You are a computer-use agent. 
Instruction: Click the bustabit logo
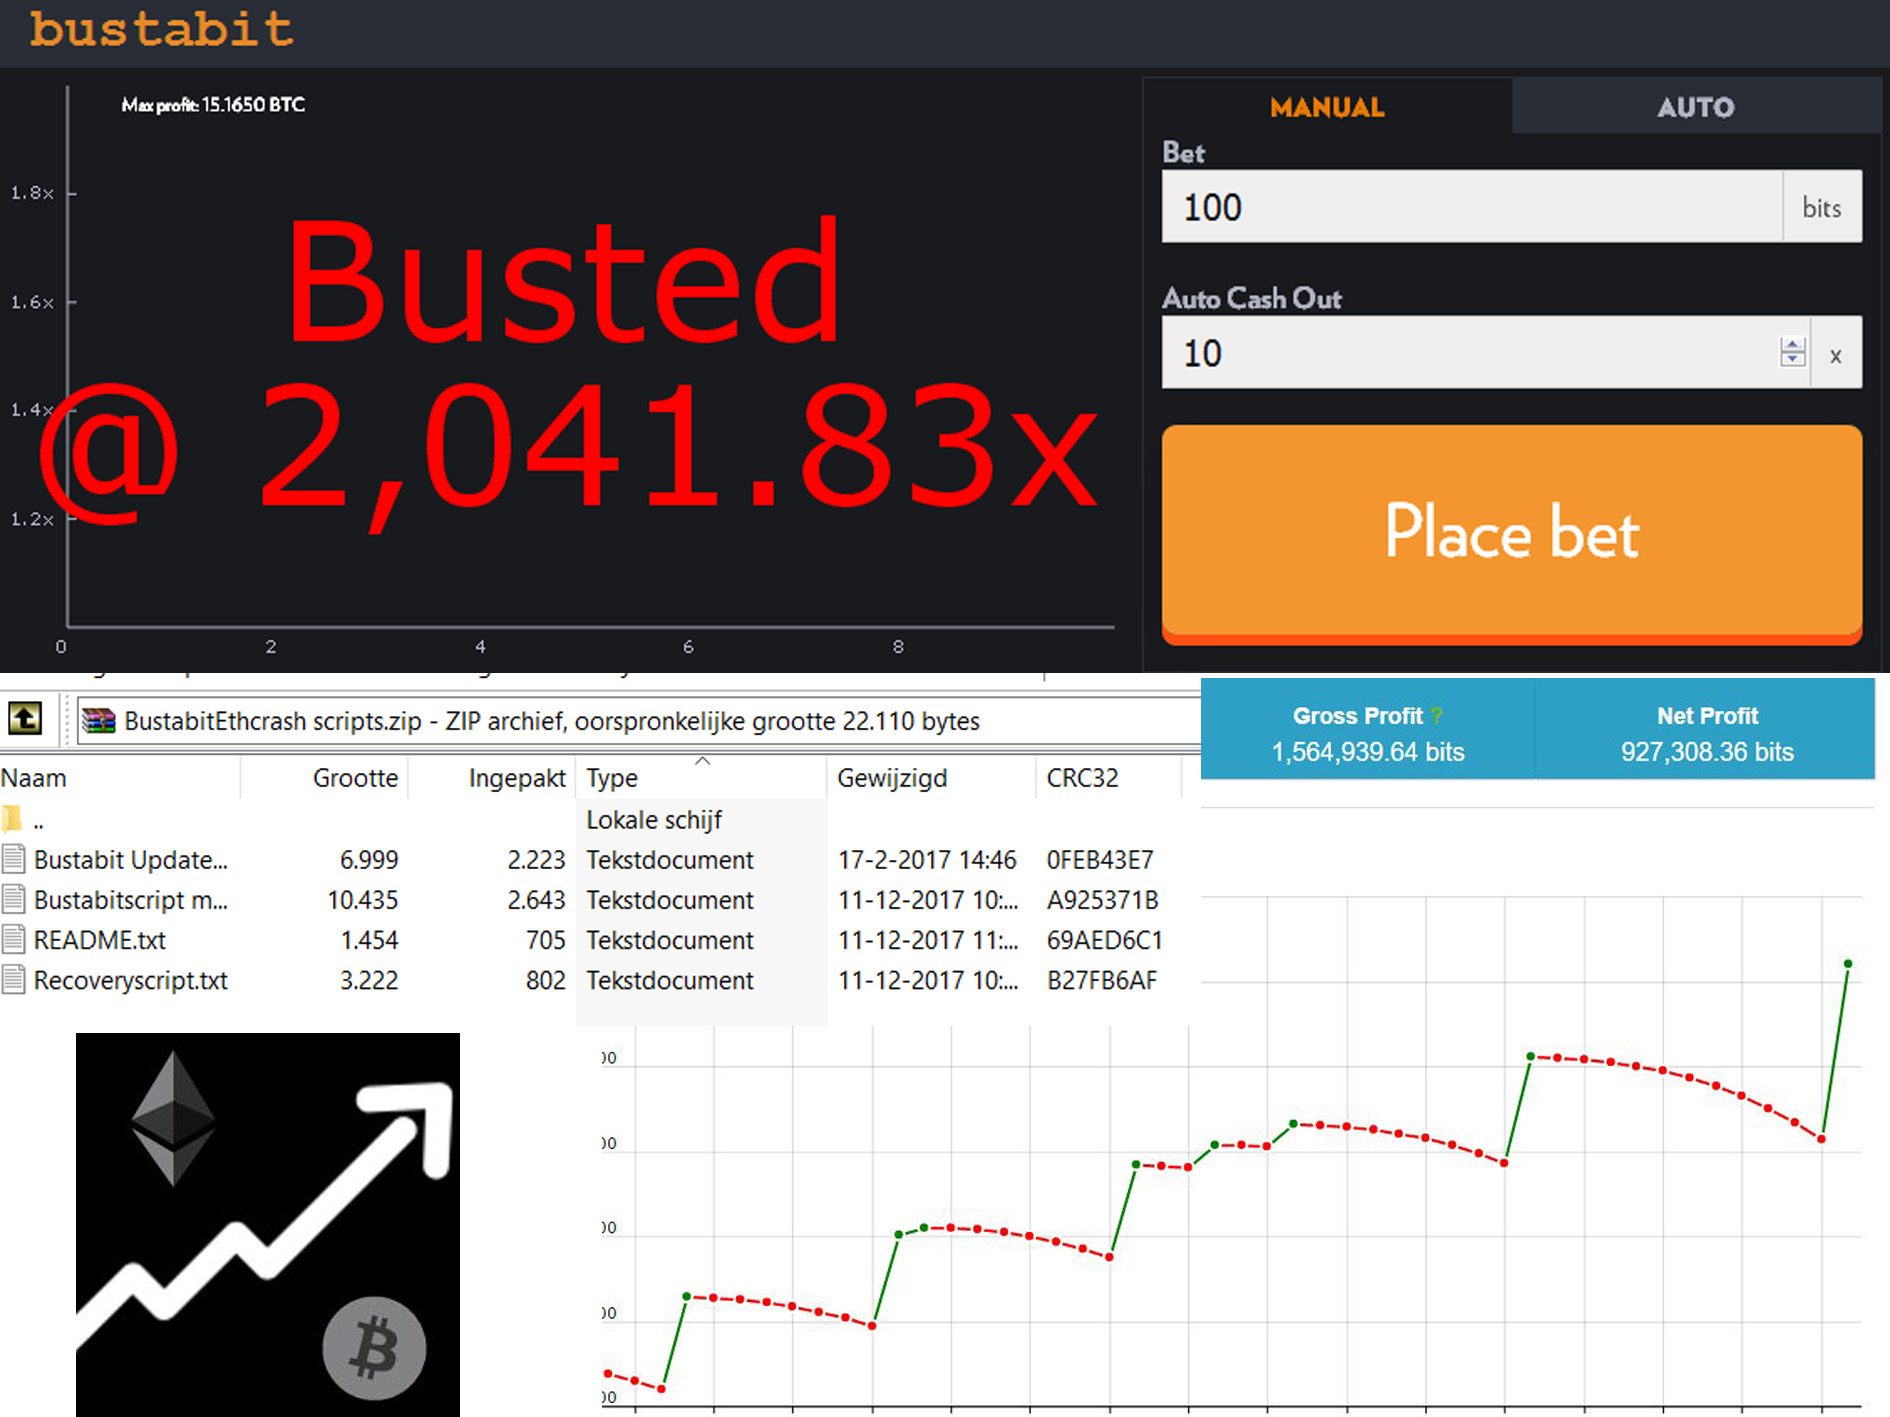coord(161,29)
